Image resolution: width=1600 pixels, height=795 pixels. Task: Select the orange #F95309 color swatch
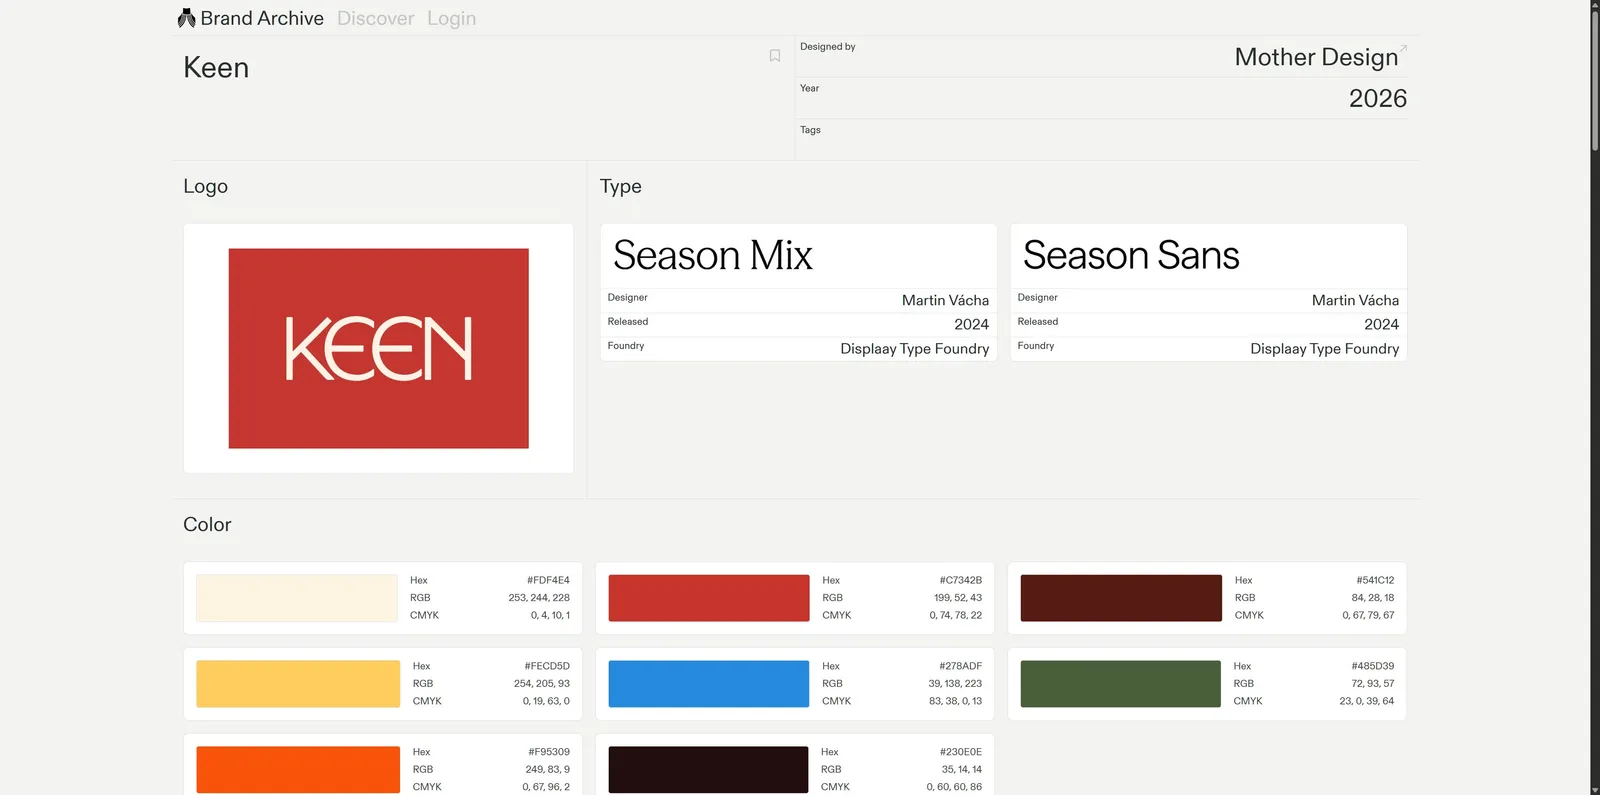click(298, 770)
